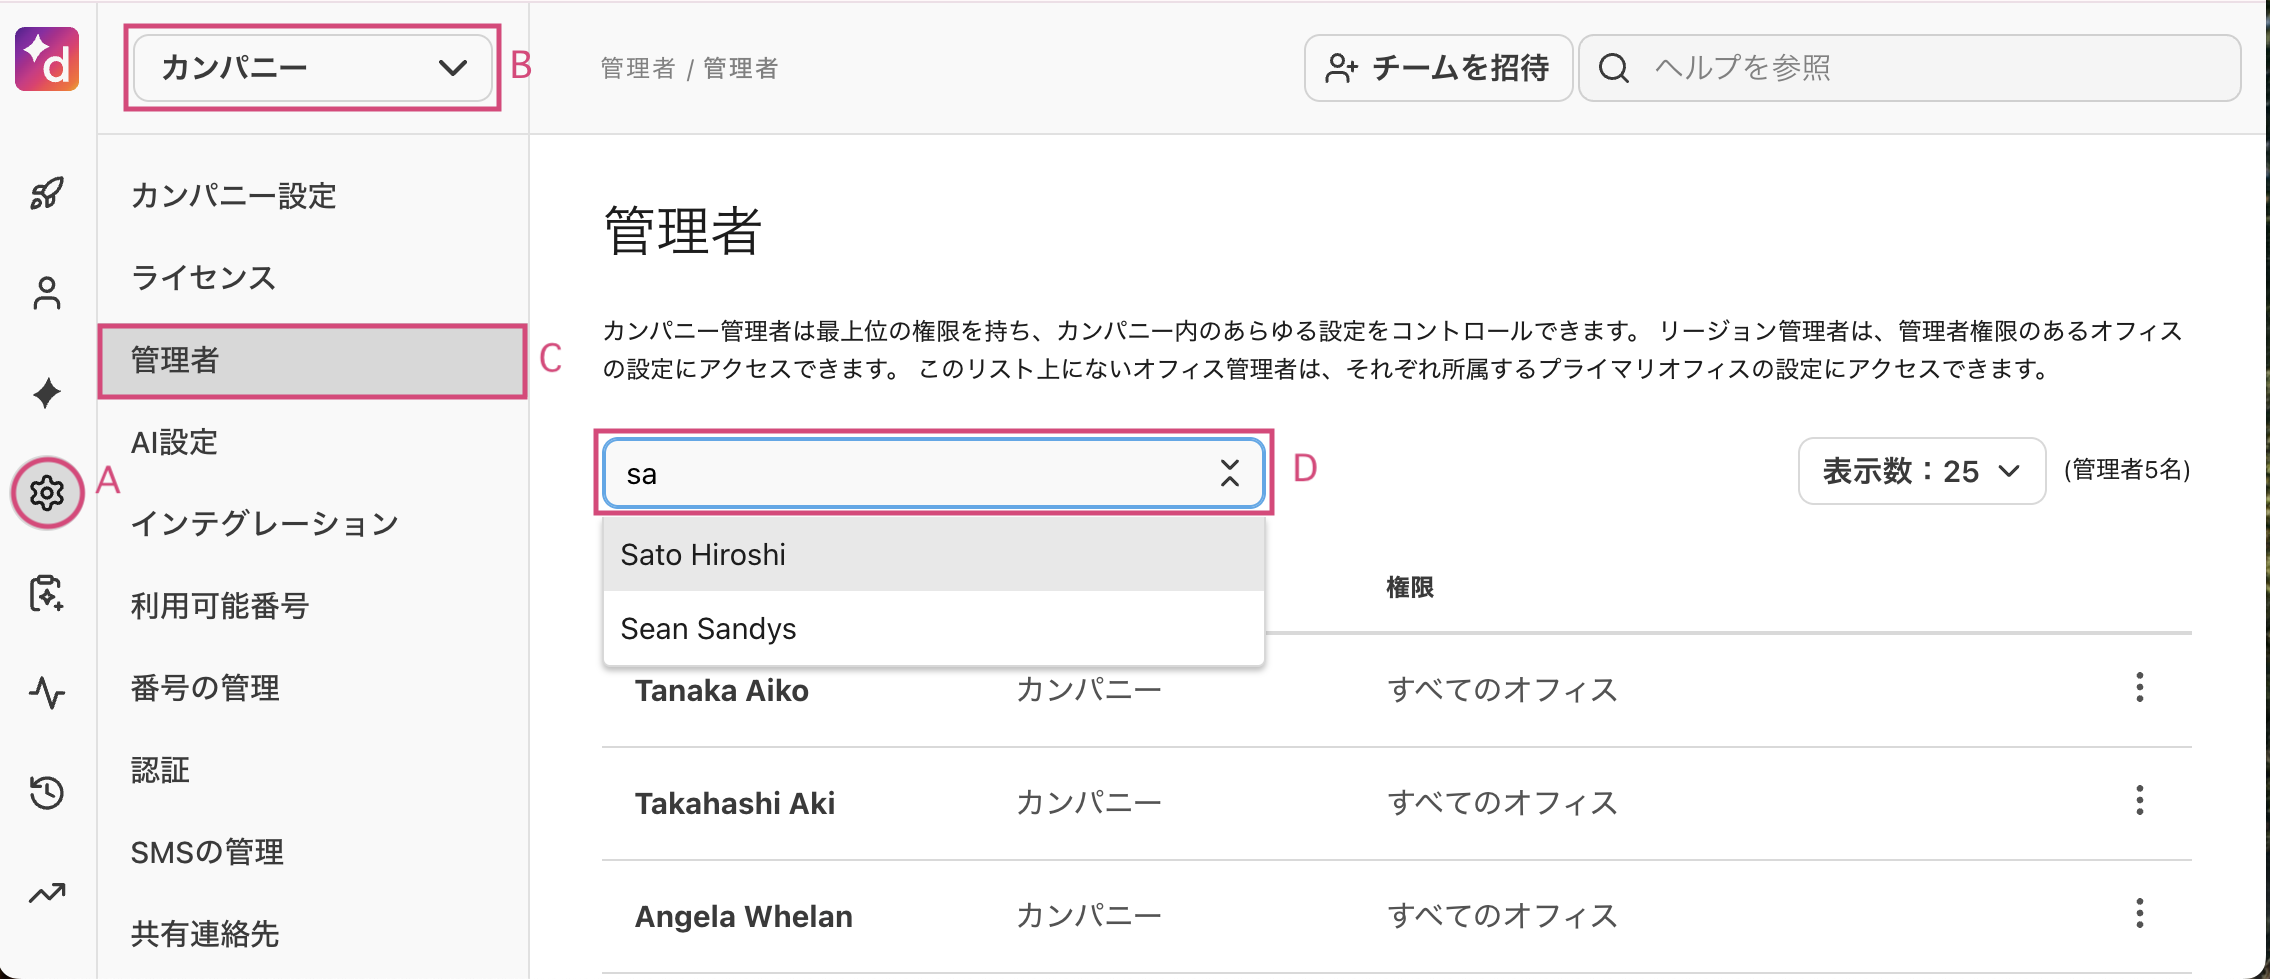Click the 管理者 breadcrumb link
This screenshot has width=2270, height=979.
click(637, 67)
